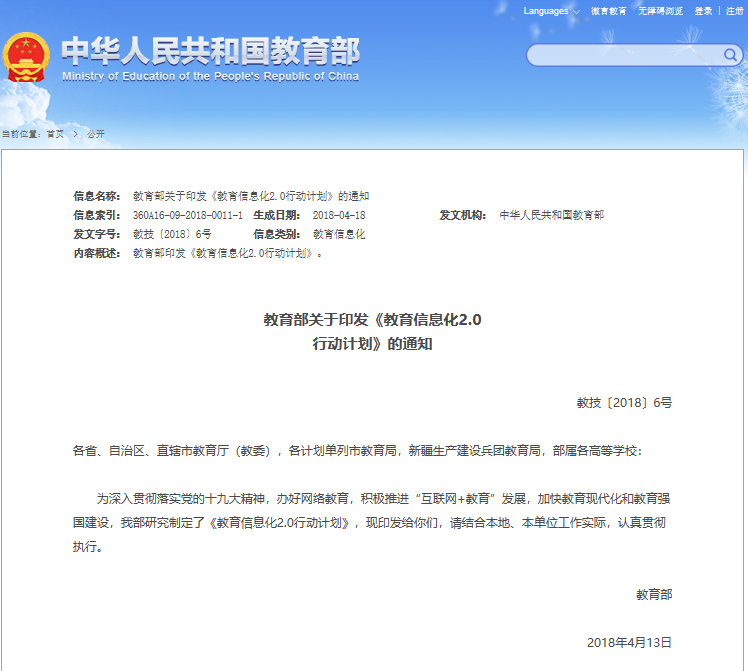Click the generated date 2018-04-18

(339, 215)
